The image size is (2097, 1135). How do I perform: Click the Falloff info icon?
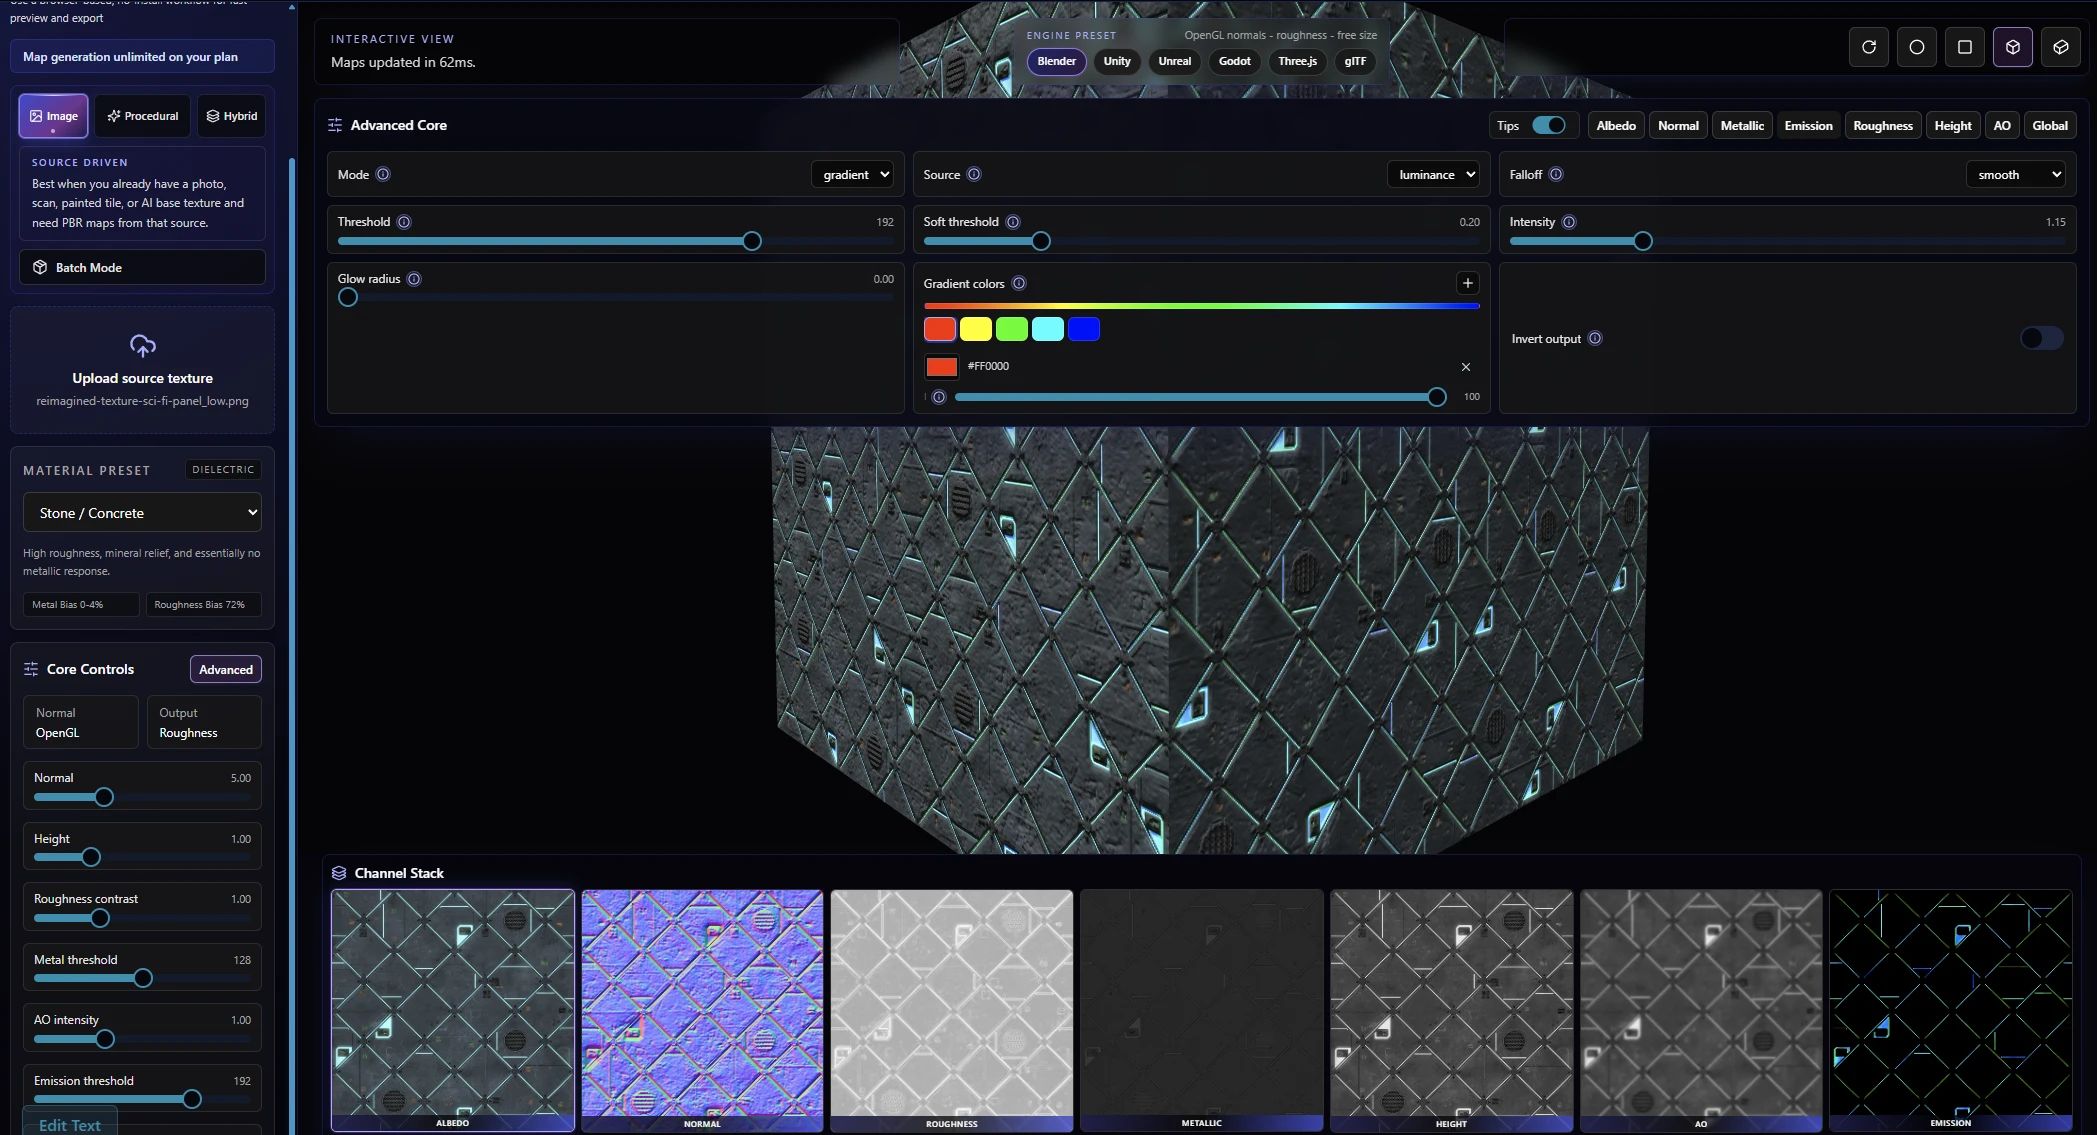1556,174
